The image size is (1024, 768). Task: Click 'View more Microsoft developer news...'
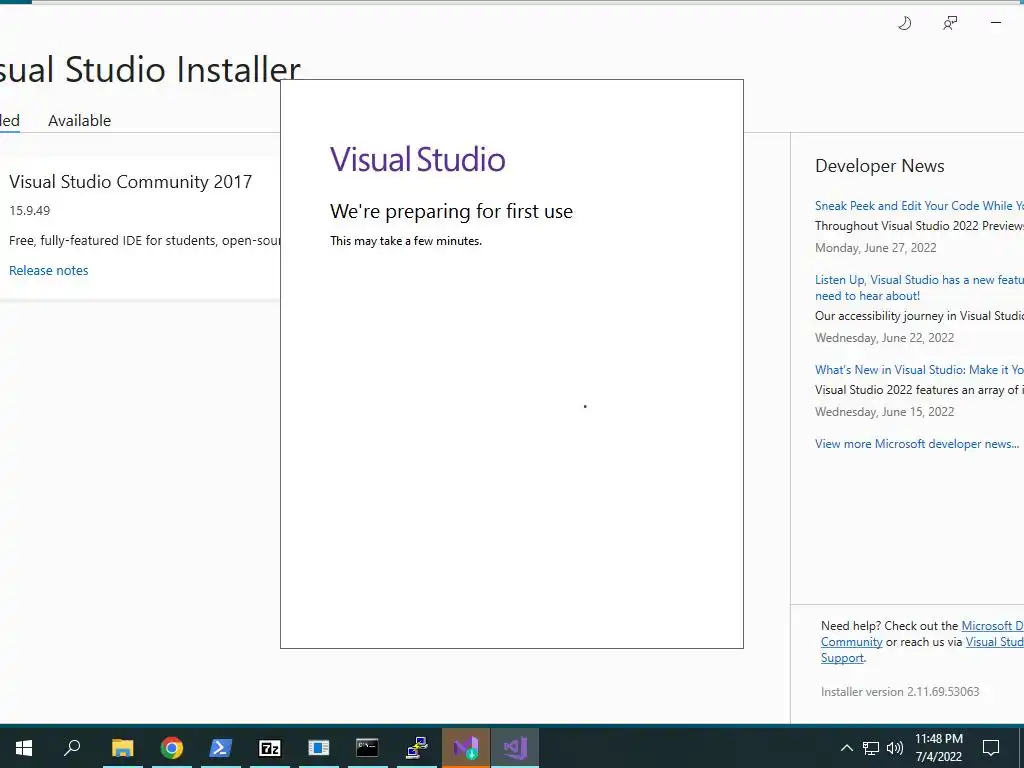tap(917, 443)
